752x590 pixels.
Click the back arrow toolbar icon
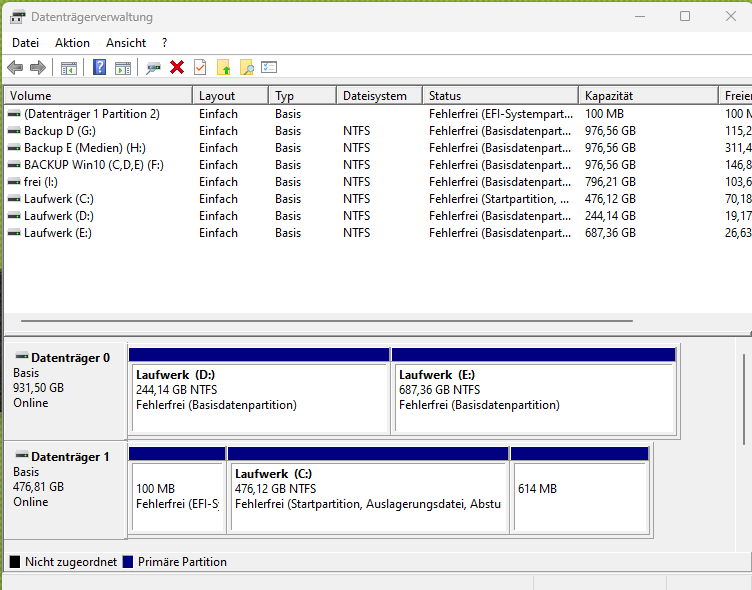15,67
